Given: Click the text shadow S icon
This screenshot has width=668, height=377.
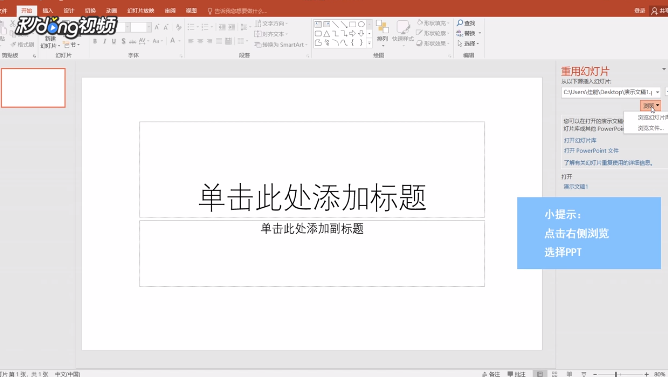Looking at the screenshot, I should click(123, 41).
